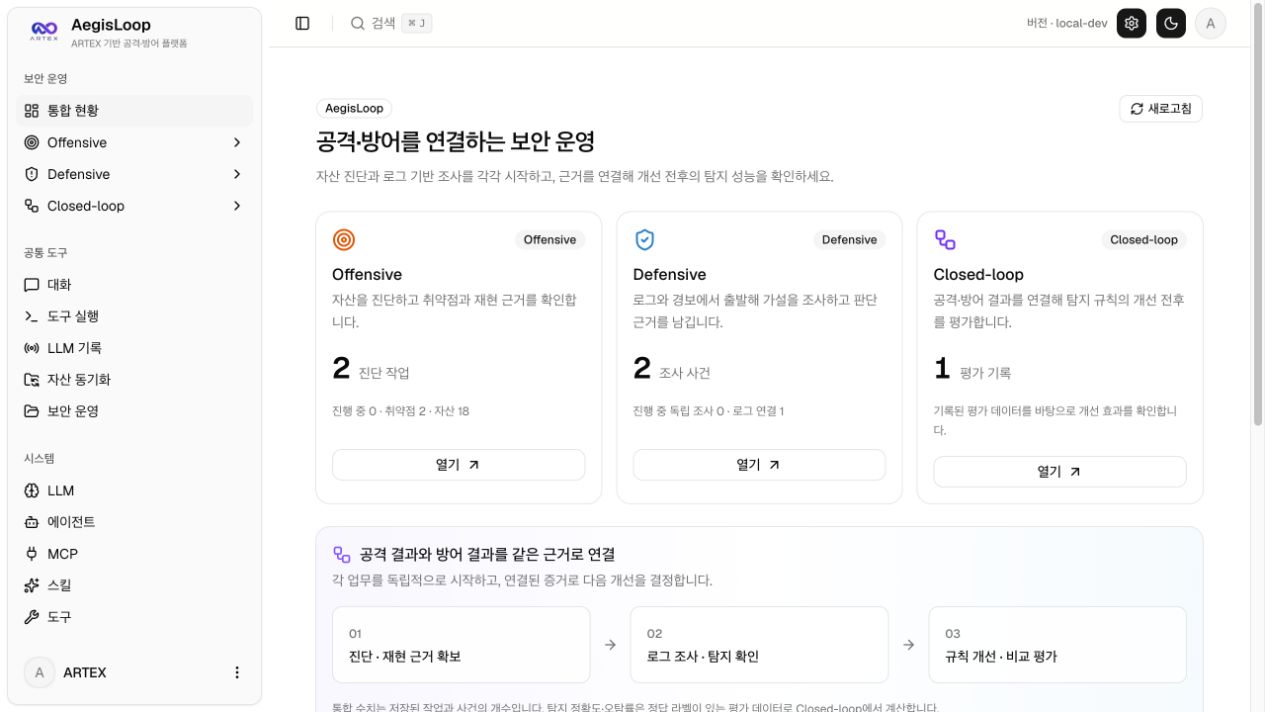Click the AegisLoop badge above the heading
This screenshot has height=712, width=1265.
(354, 108)
